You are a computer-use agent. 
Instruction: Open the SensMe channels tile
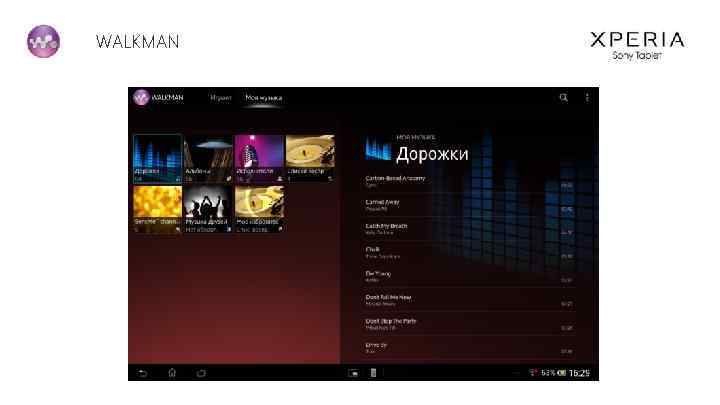[158, 209]
